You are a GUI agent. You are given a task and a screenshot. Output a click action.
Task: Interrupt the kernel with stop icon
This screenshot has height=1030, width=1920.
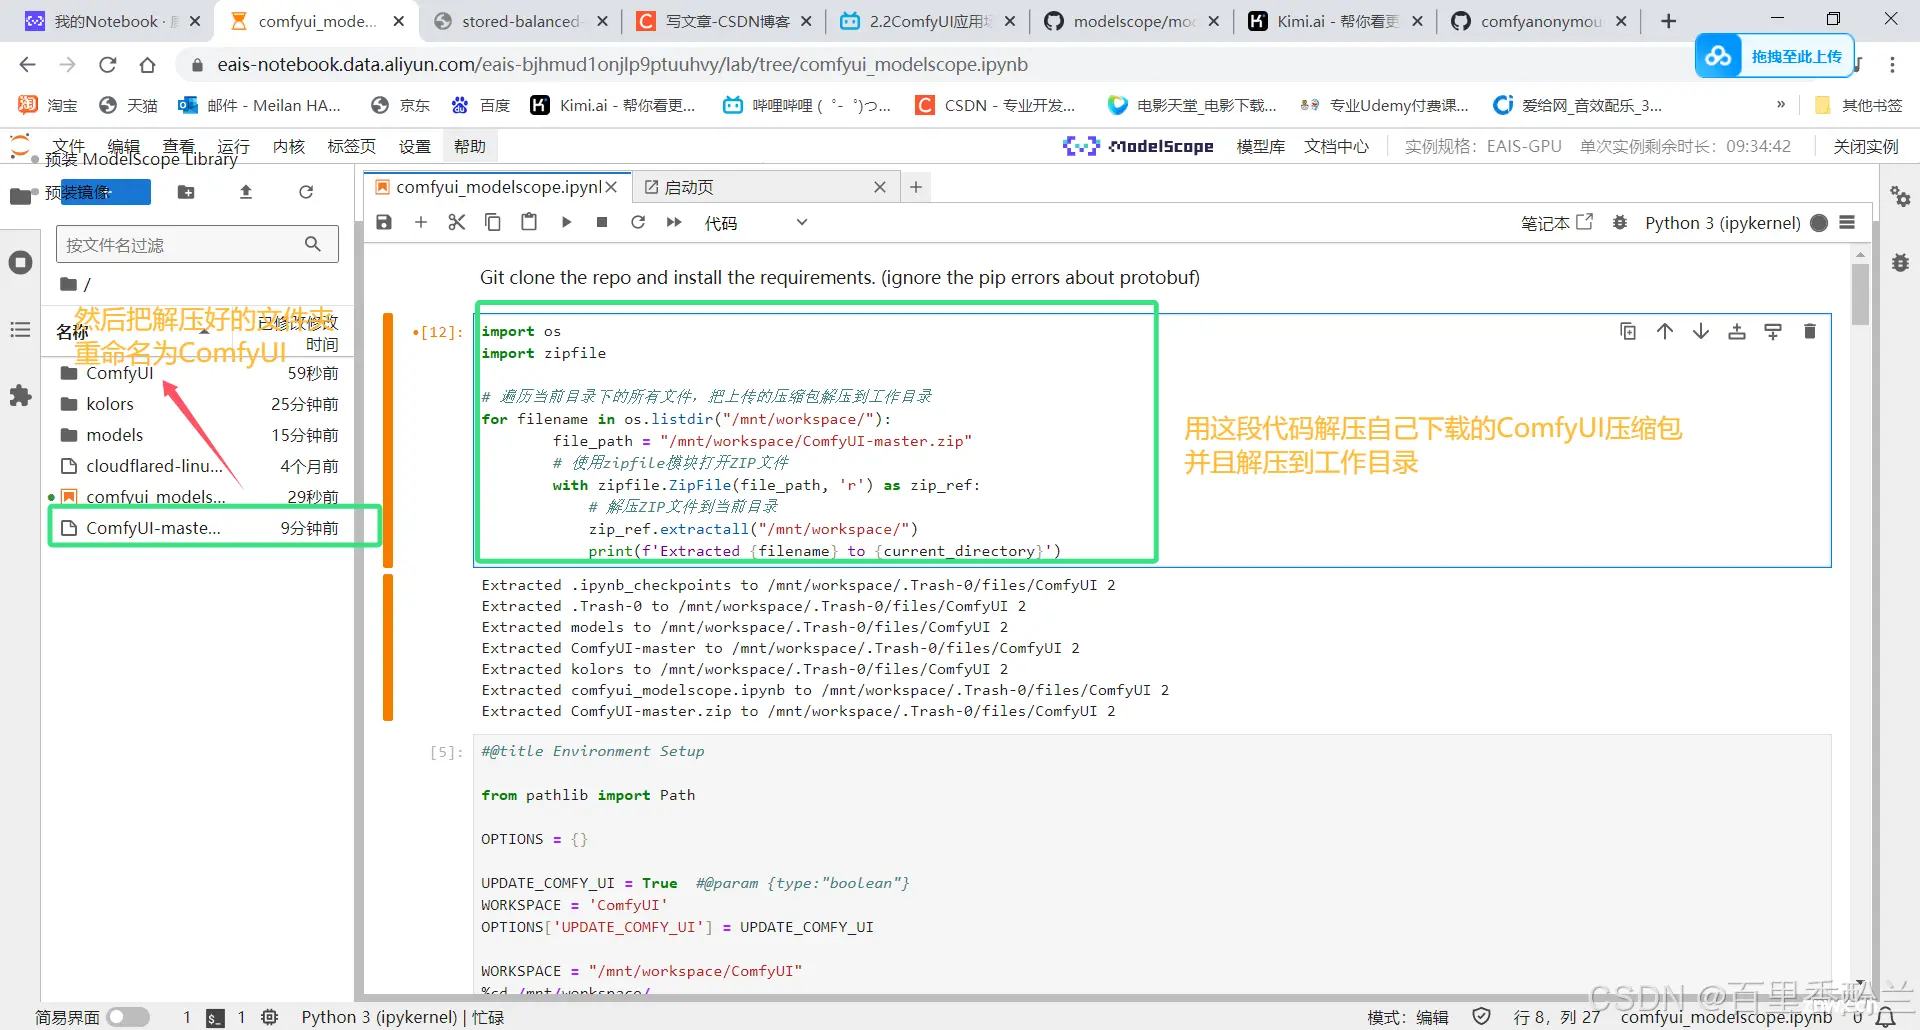(602, 222)
